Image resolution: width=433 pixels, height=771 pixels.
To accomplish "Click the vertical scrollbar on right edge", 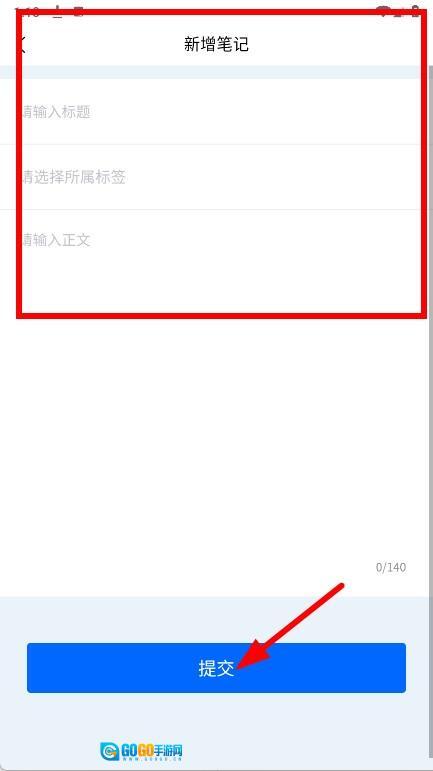I will pos(431,344).
